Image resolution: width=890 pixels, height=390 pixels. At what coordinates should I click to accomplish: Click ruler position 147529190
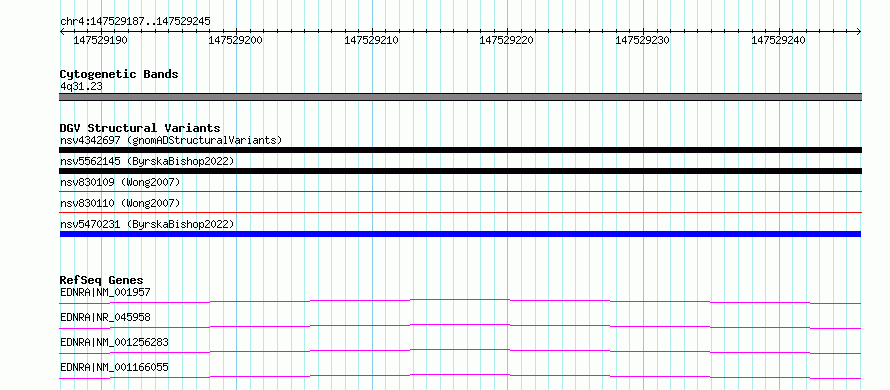[100, 40]
